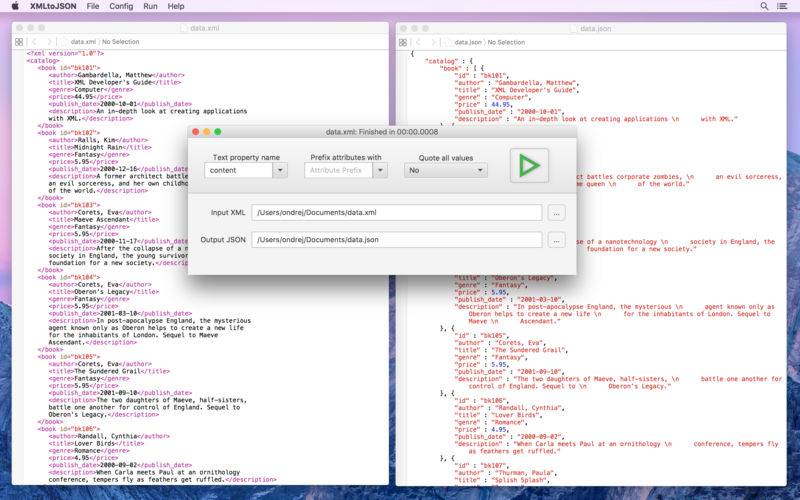Viewport: 800px width, 500px height.
Task: Go back in data.xml window navigation
Action: [x=34, y=42]
